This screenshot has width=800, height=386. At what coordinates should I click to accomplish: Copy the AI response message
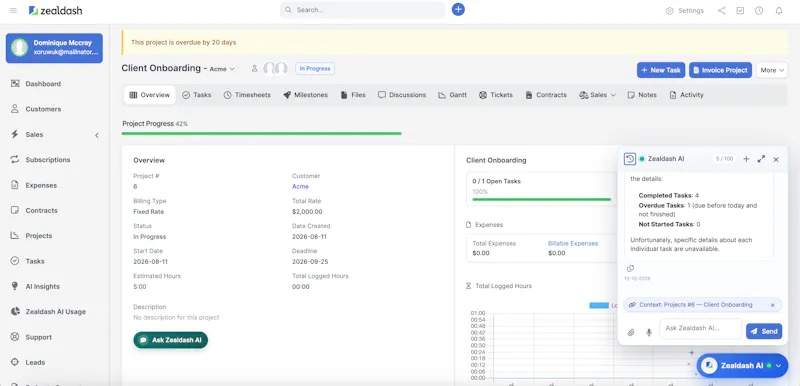[x=630, y=268]
